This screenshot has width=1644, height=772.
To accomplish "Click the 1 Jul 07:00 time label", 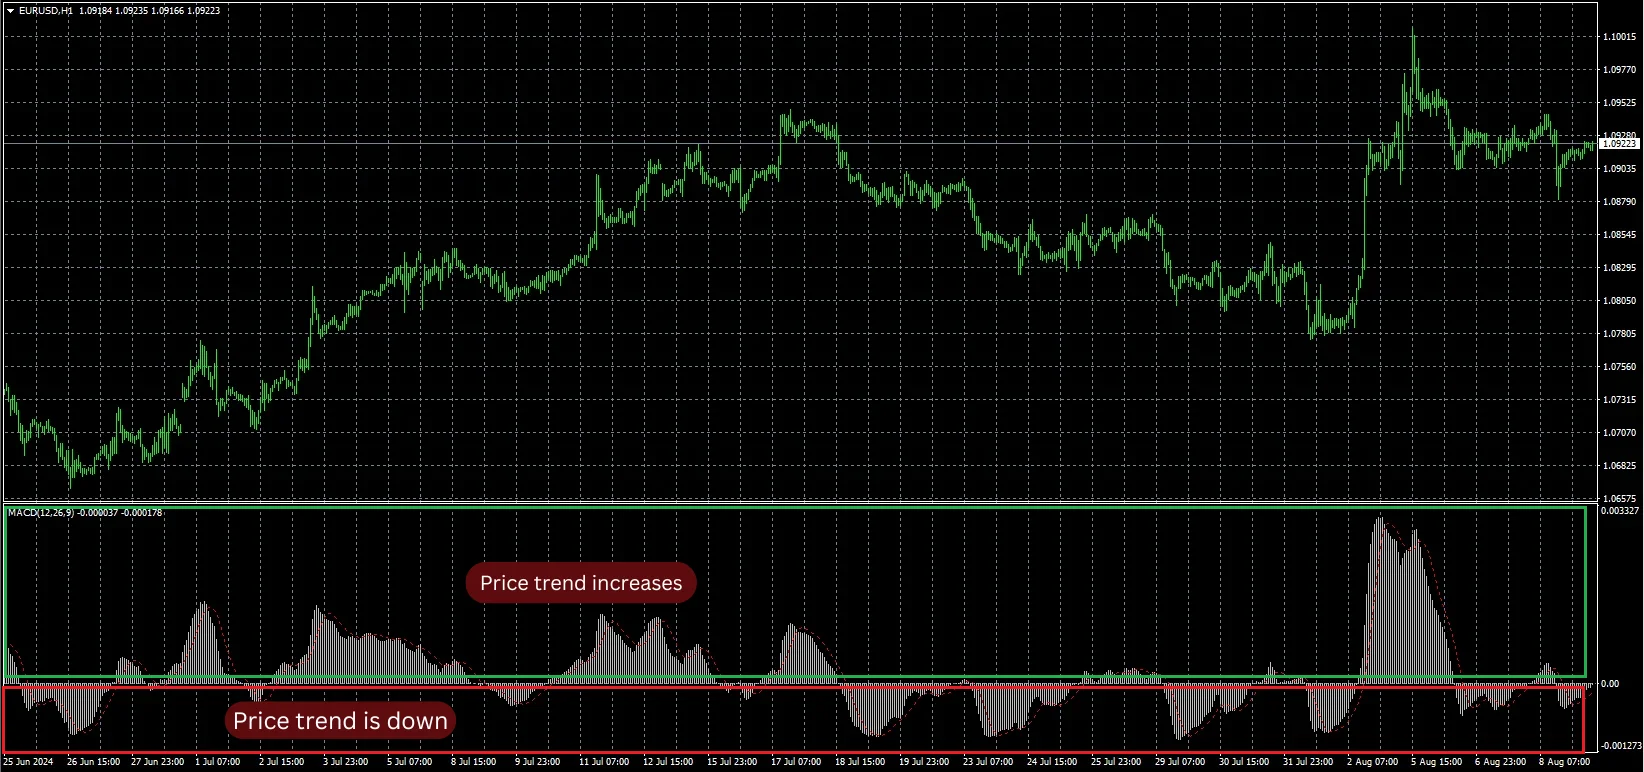I will click(x=218, y=762).
